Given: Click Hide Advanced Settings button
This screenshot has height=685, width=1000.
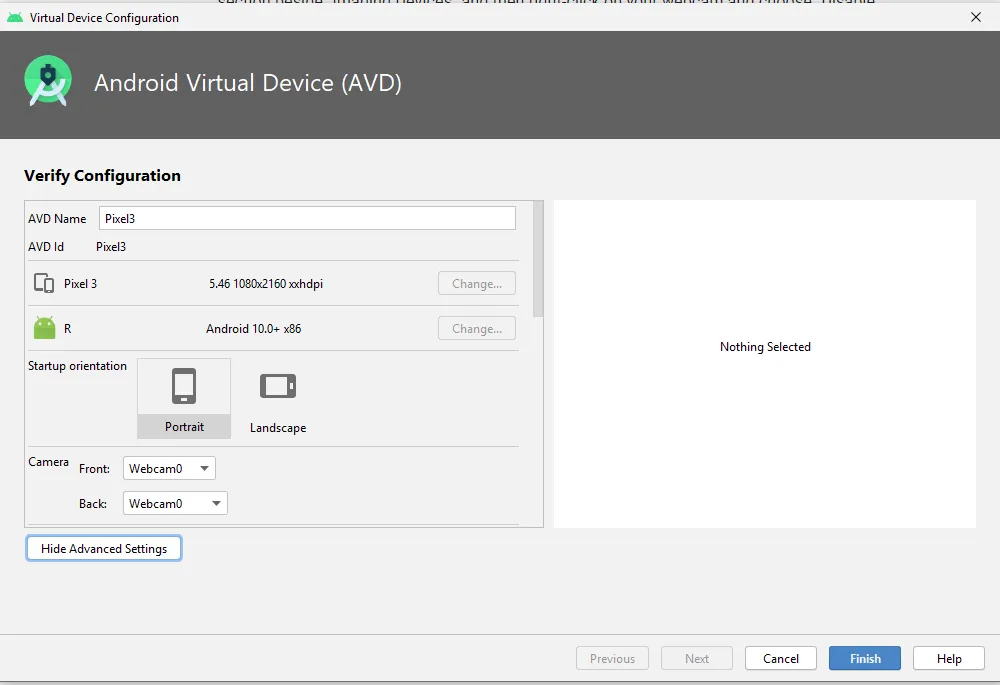Looking at the screenshot, I should (x=104, y=549).
